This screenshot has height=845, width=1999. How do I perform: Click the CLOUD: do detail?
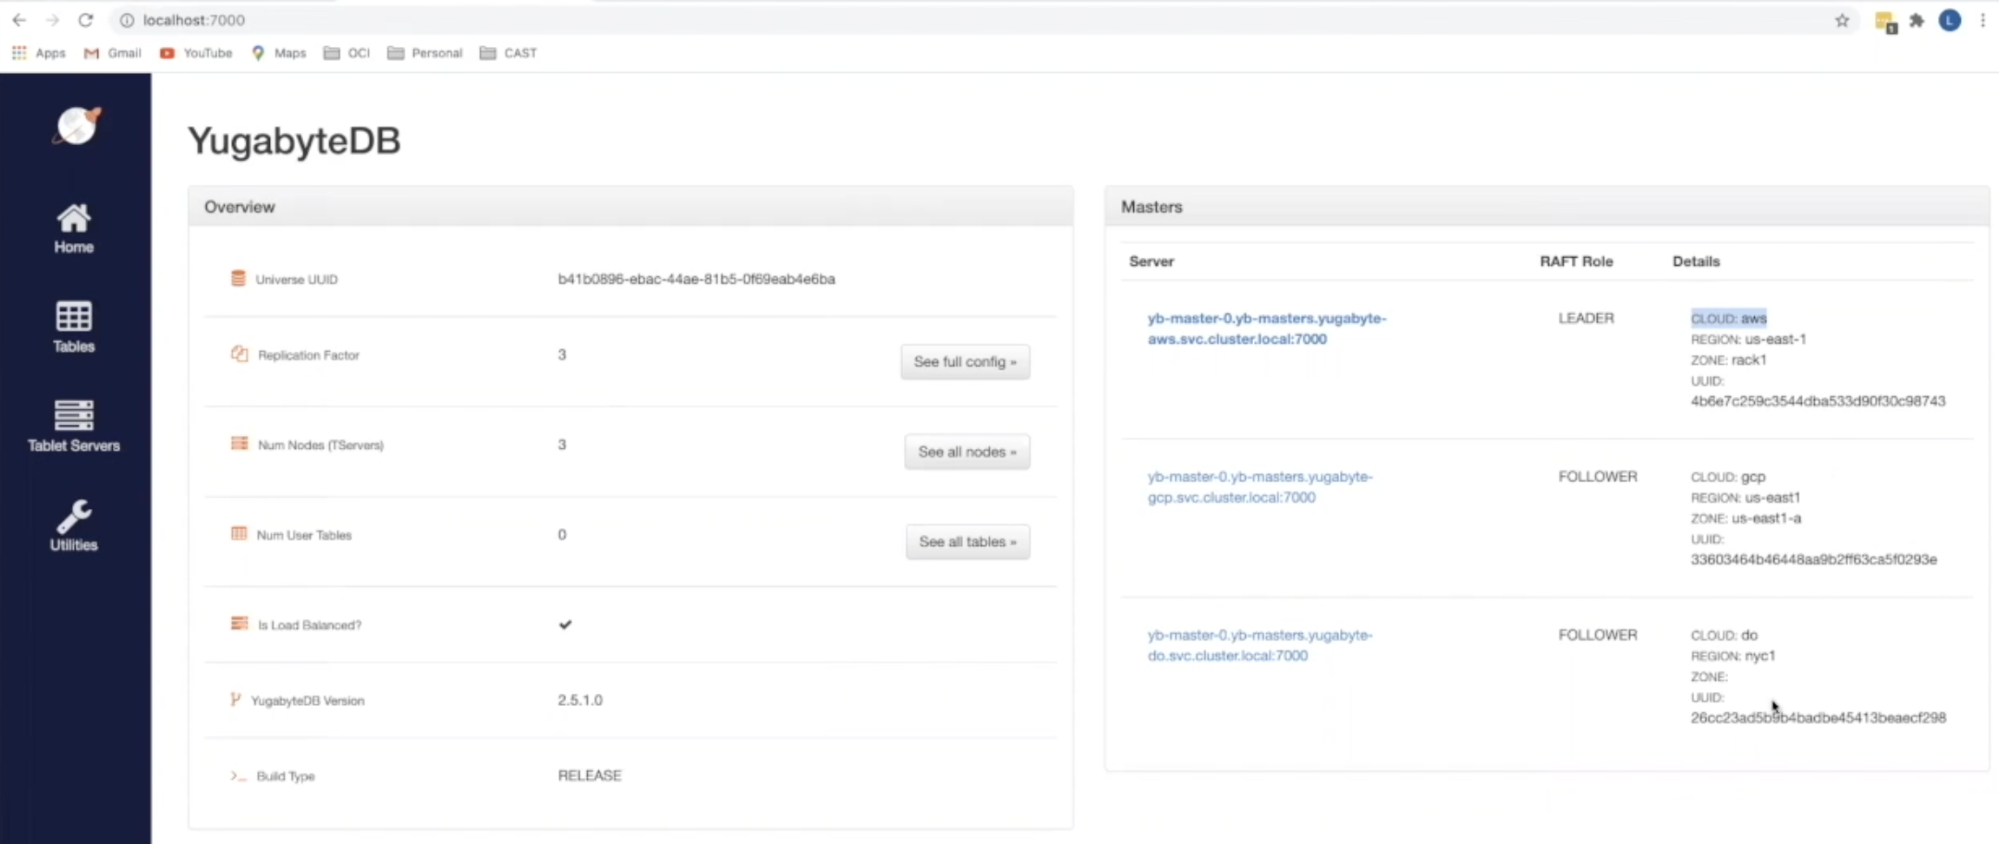pos(1724,635)
